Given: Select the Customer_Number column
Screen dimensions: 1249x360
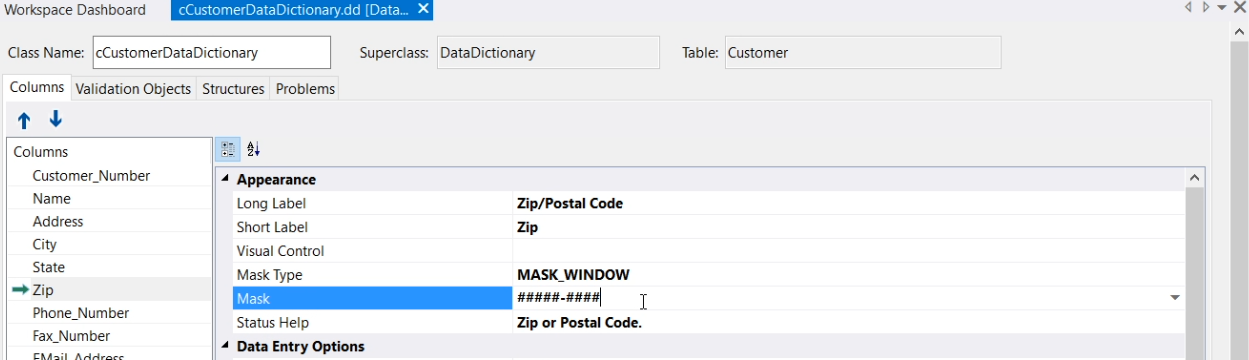Looking at the screenshot, I should [x=91, y=176].
